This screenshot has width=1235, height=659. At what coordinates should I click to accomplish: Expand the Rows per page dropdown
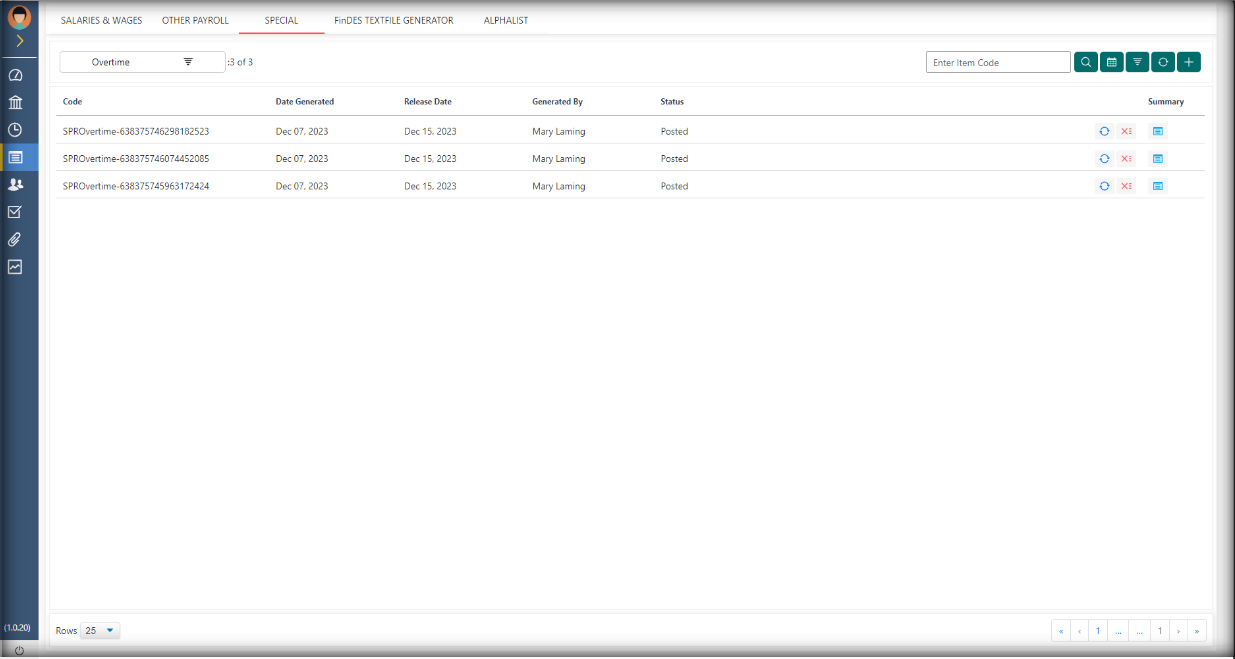click(x=100, y=631)
